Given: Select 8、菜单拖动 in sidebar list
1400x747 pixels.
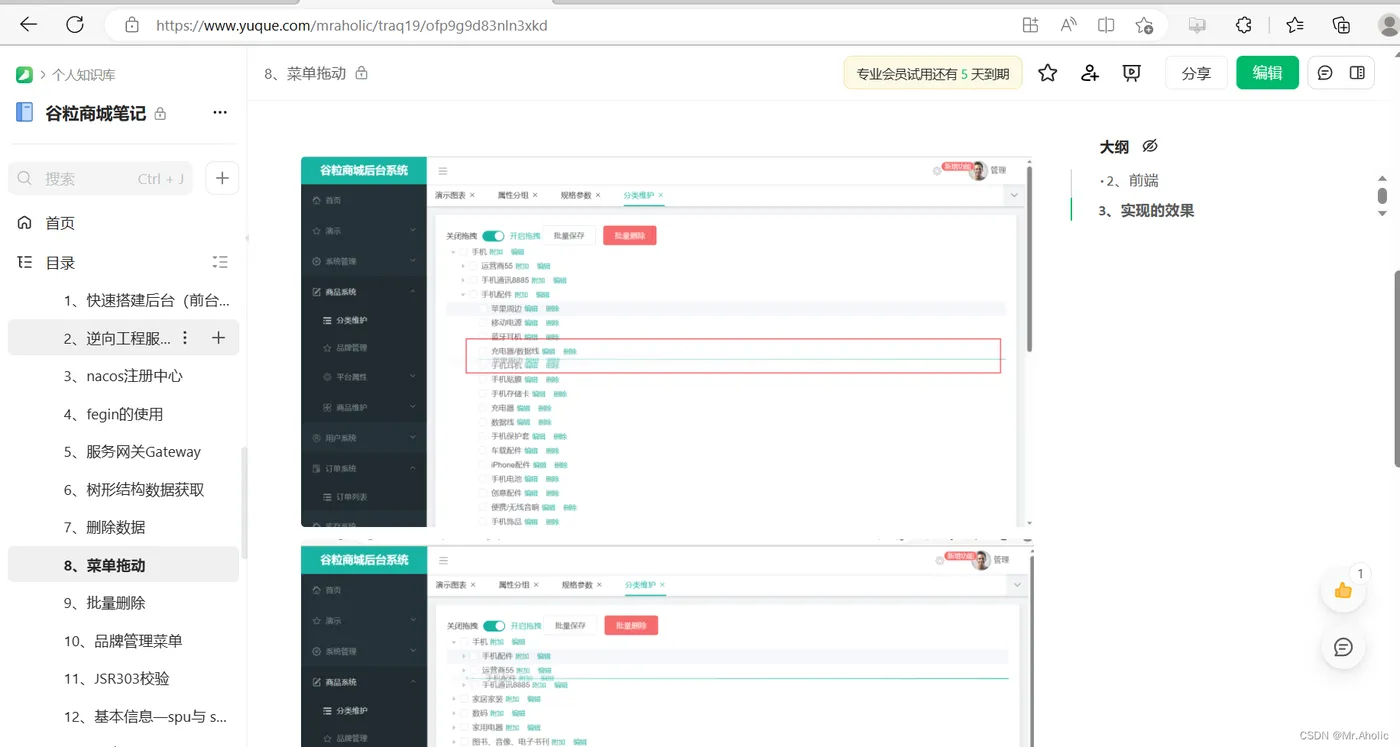Looking at the screenshot, I should pyautogui.click(x=123, y=565).
